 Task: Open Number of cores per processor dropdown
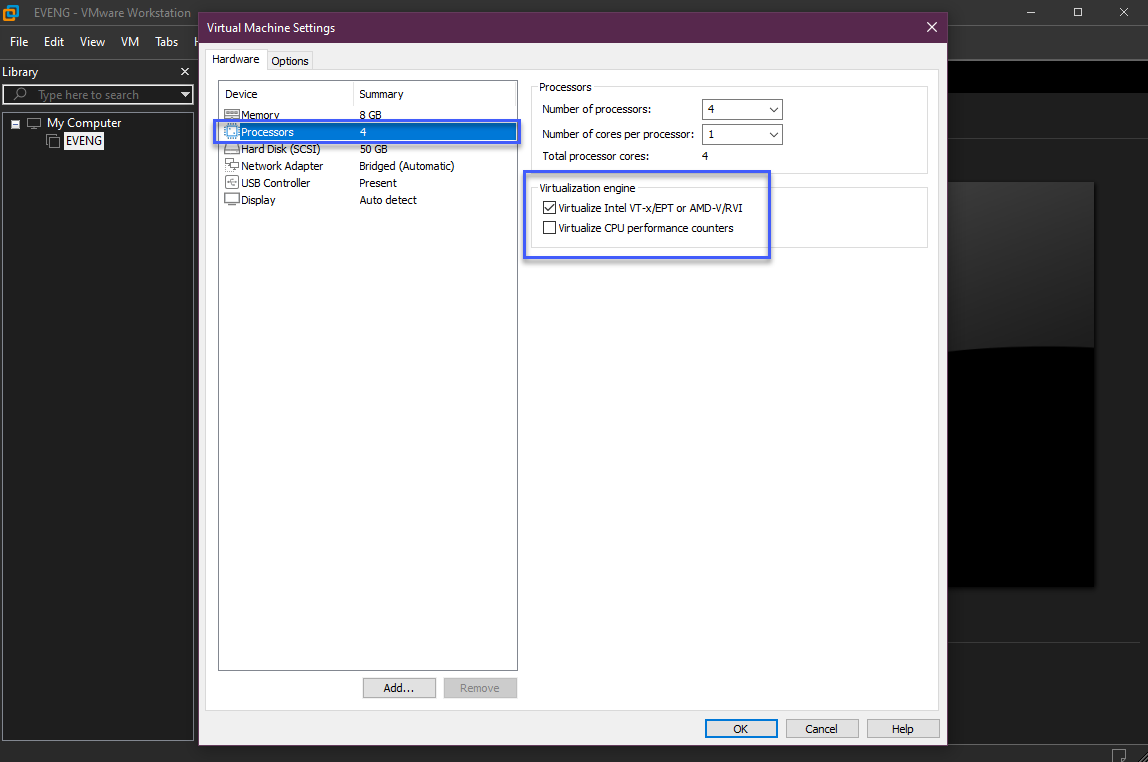742,134
